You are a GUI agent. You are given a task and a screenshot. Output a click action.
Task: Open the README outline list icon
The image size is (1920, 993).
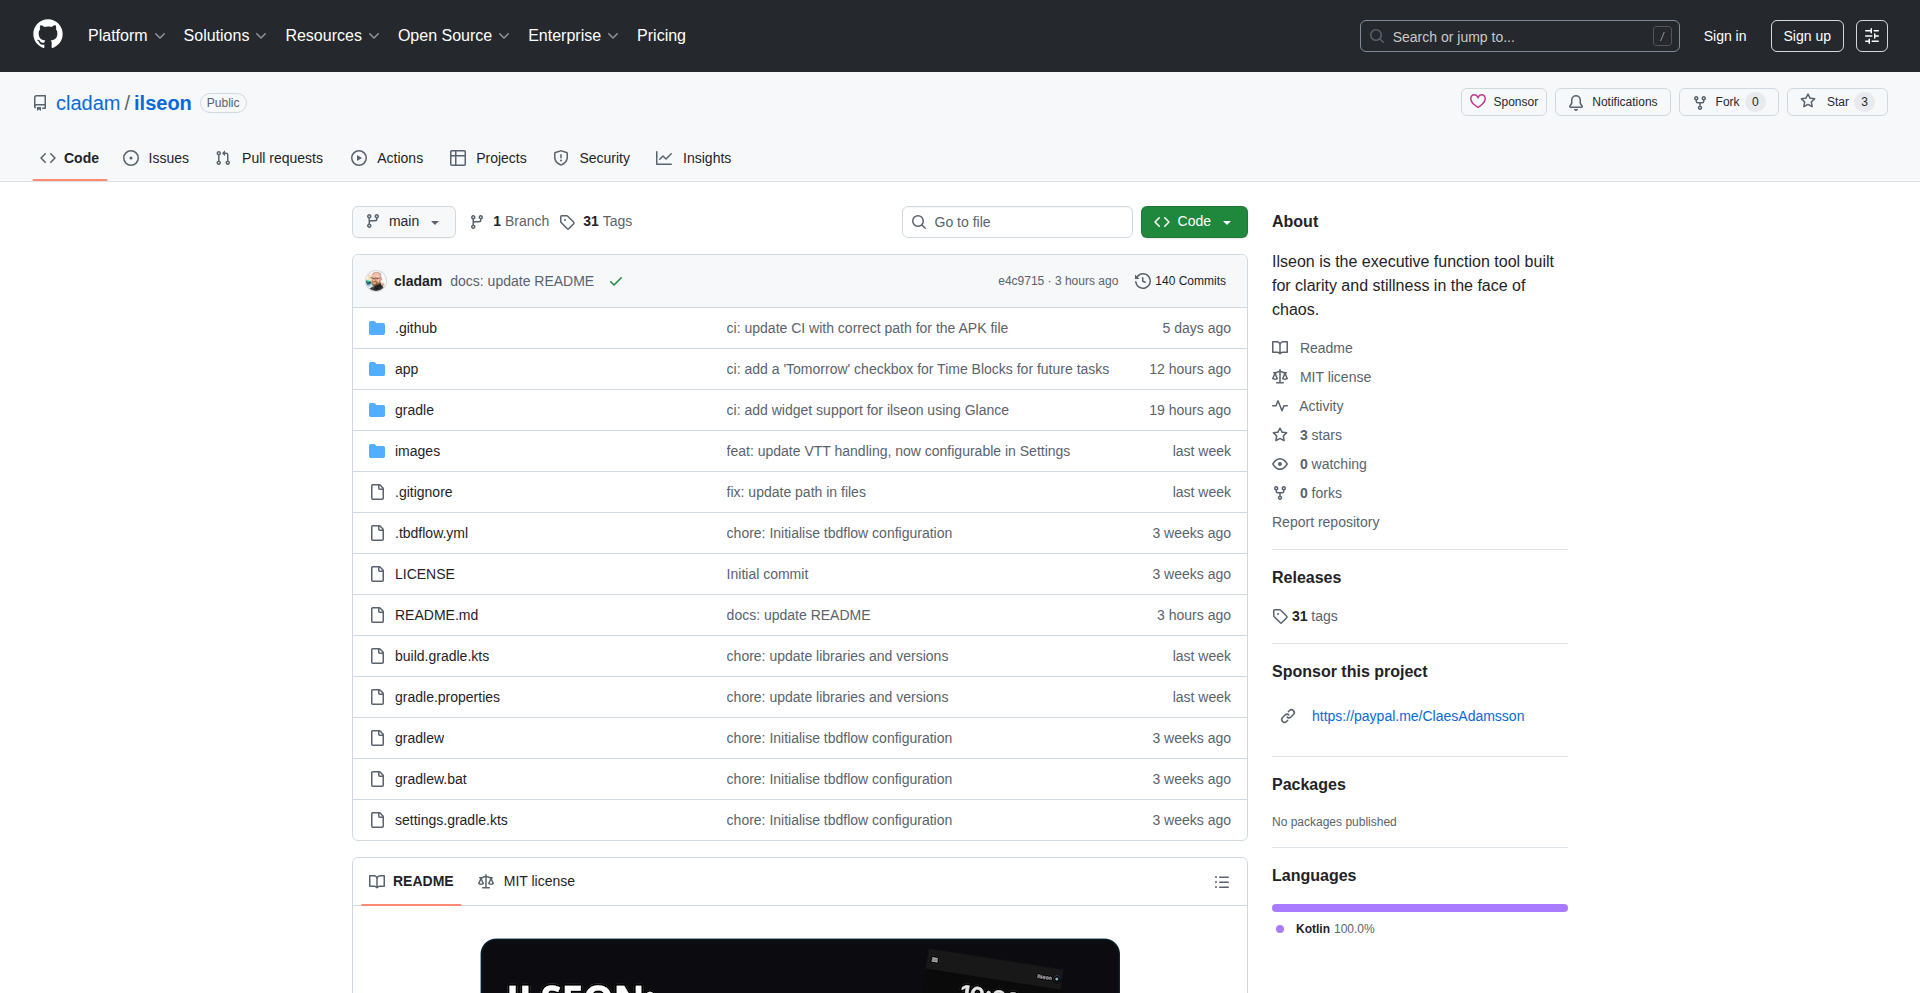(1221, 881)
